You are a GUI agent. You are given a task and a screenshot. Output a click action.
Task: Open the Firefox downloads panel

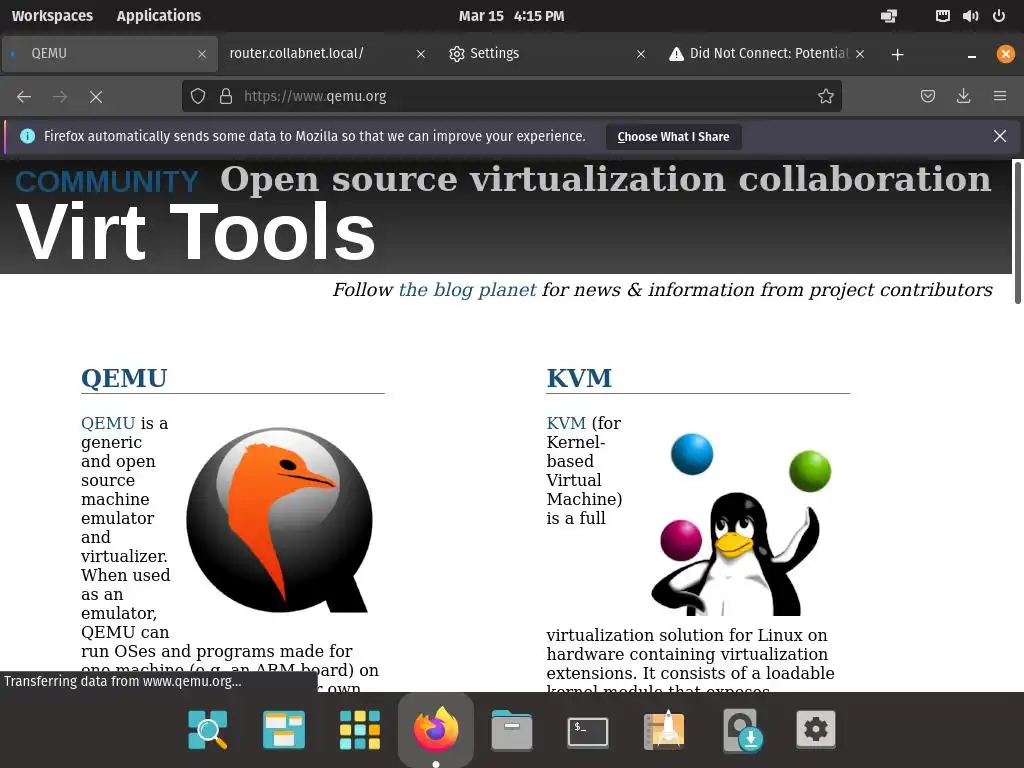963,97
